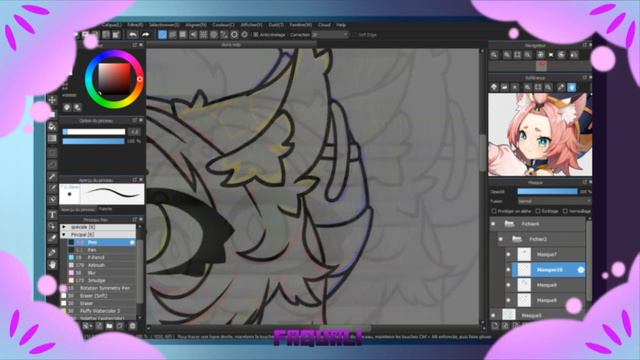Select the Bucket fill tool
The image size is (640, 360).
52,127
